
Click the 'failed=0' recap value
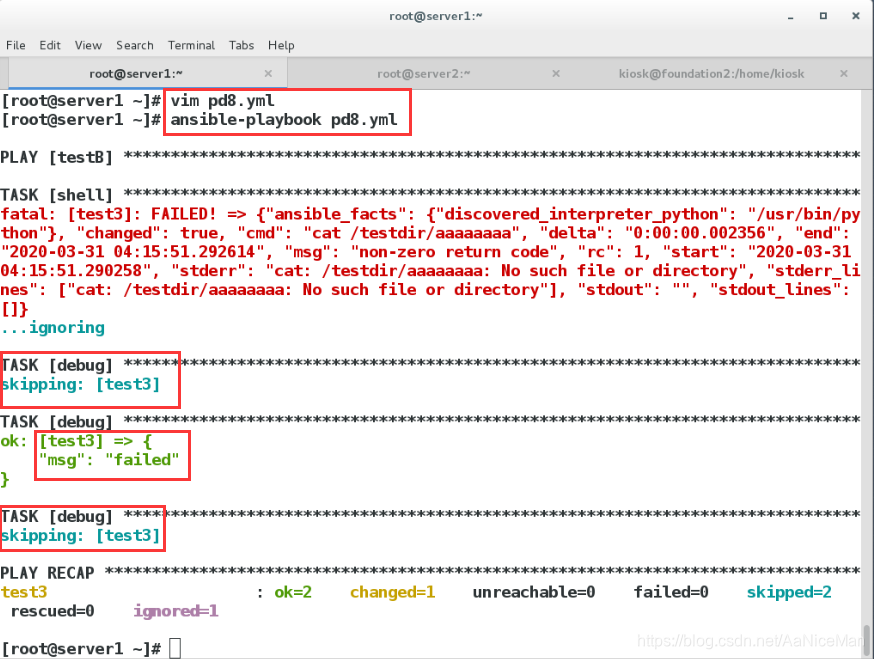(671, 592)
